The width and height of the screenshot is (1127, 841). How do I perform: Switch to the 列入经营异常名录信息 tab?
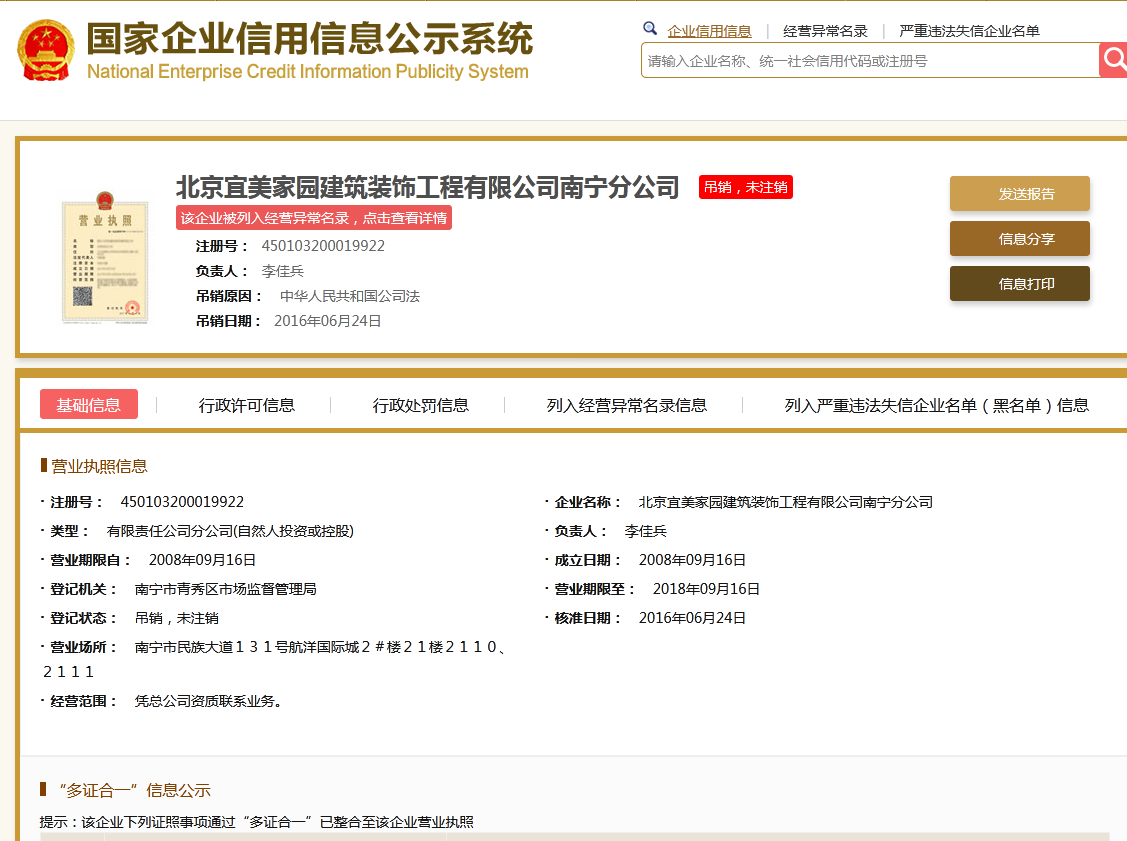627,405
